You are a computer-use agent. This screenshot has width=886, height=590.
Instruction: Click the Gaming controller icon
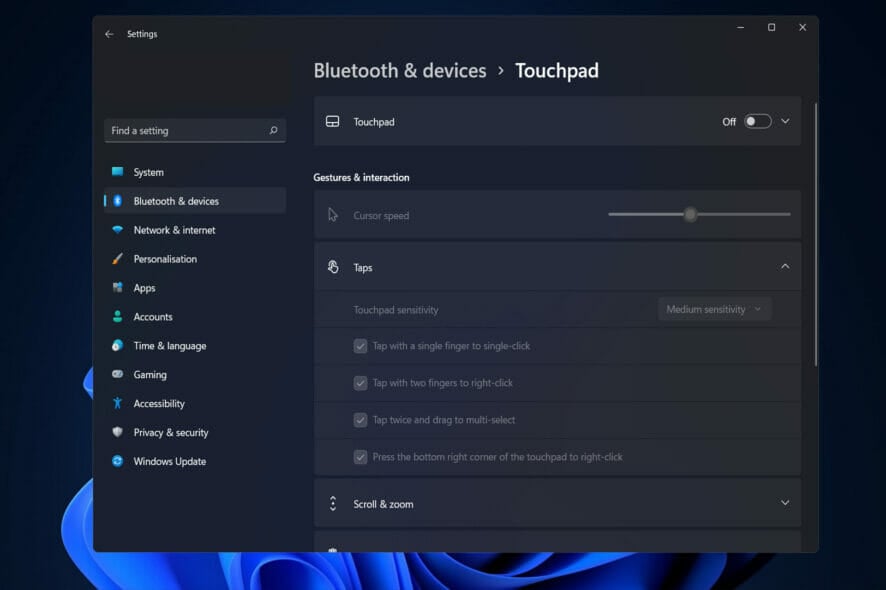click(118, 375)
